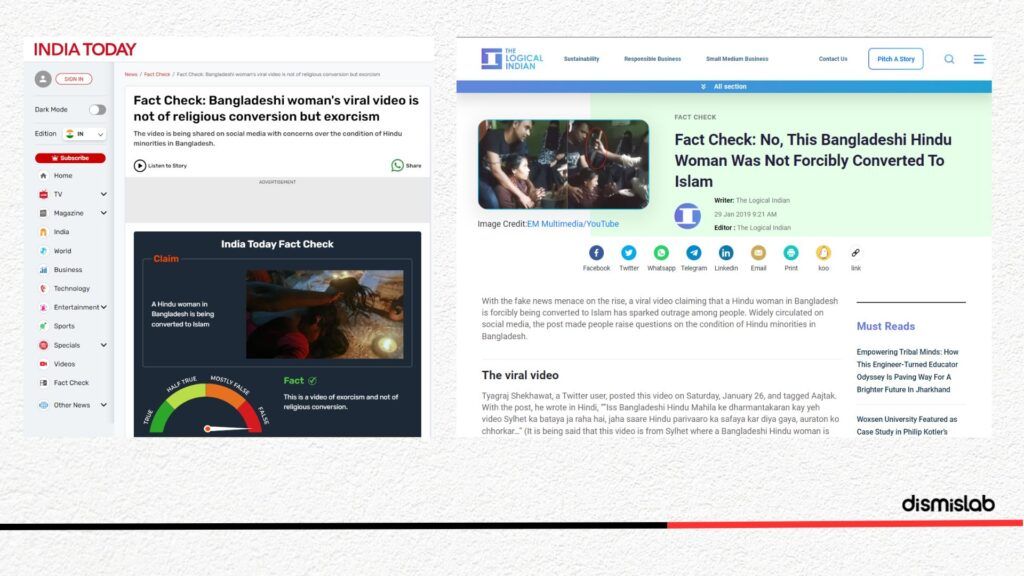Click Pitch A Story button

click(895, 59)
